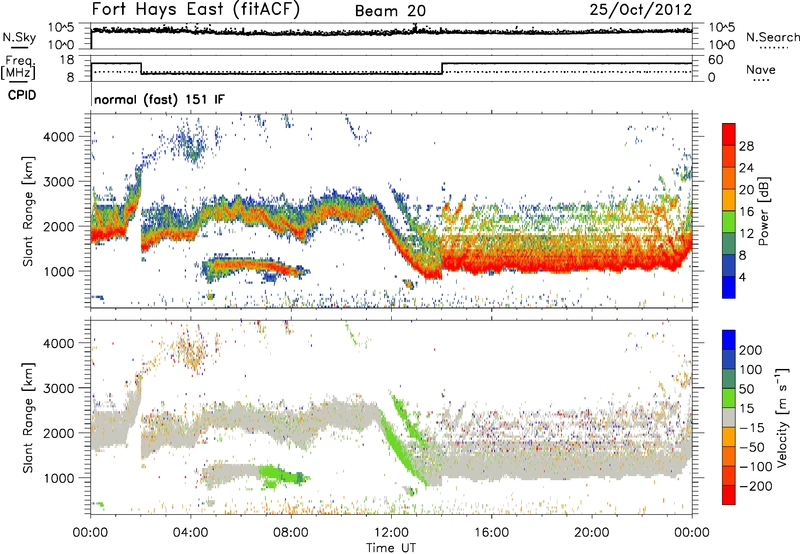This screenshot has height=554, width=800.
Task: Click the 'normal (fast) 151 IF' text
Action: coord(159,99)
